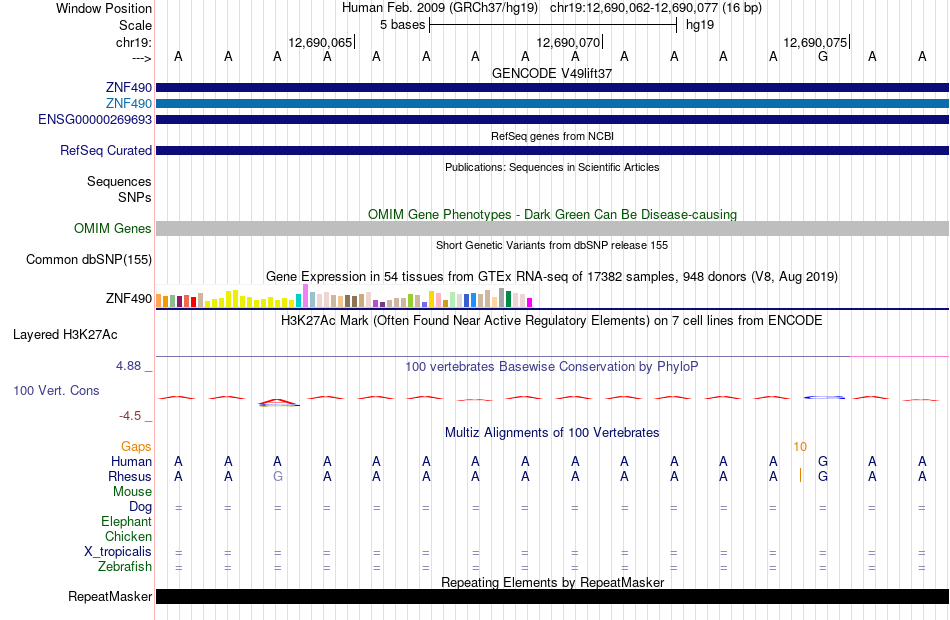The image size is (950, 620).
Task: Open the 100 Vert. Cons track label
Action: tap(56, 391)
